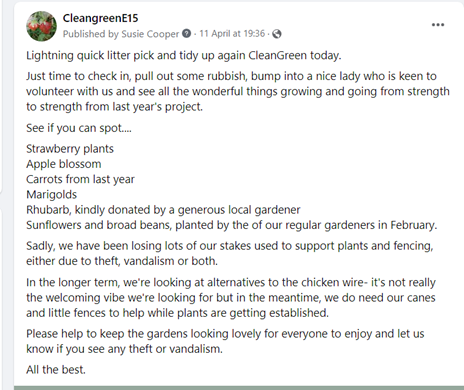Open the 11 April at 19:36 timestamp
464x390 pixels.
[232, 34]
